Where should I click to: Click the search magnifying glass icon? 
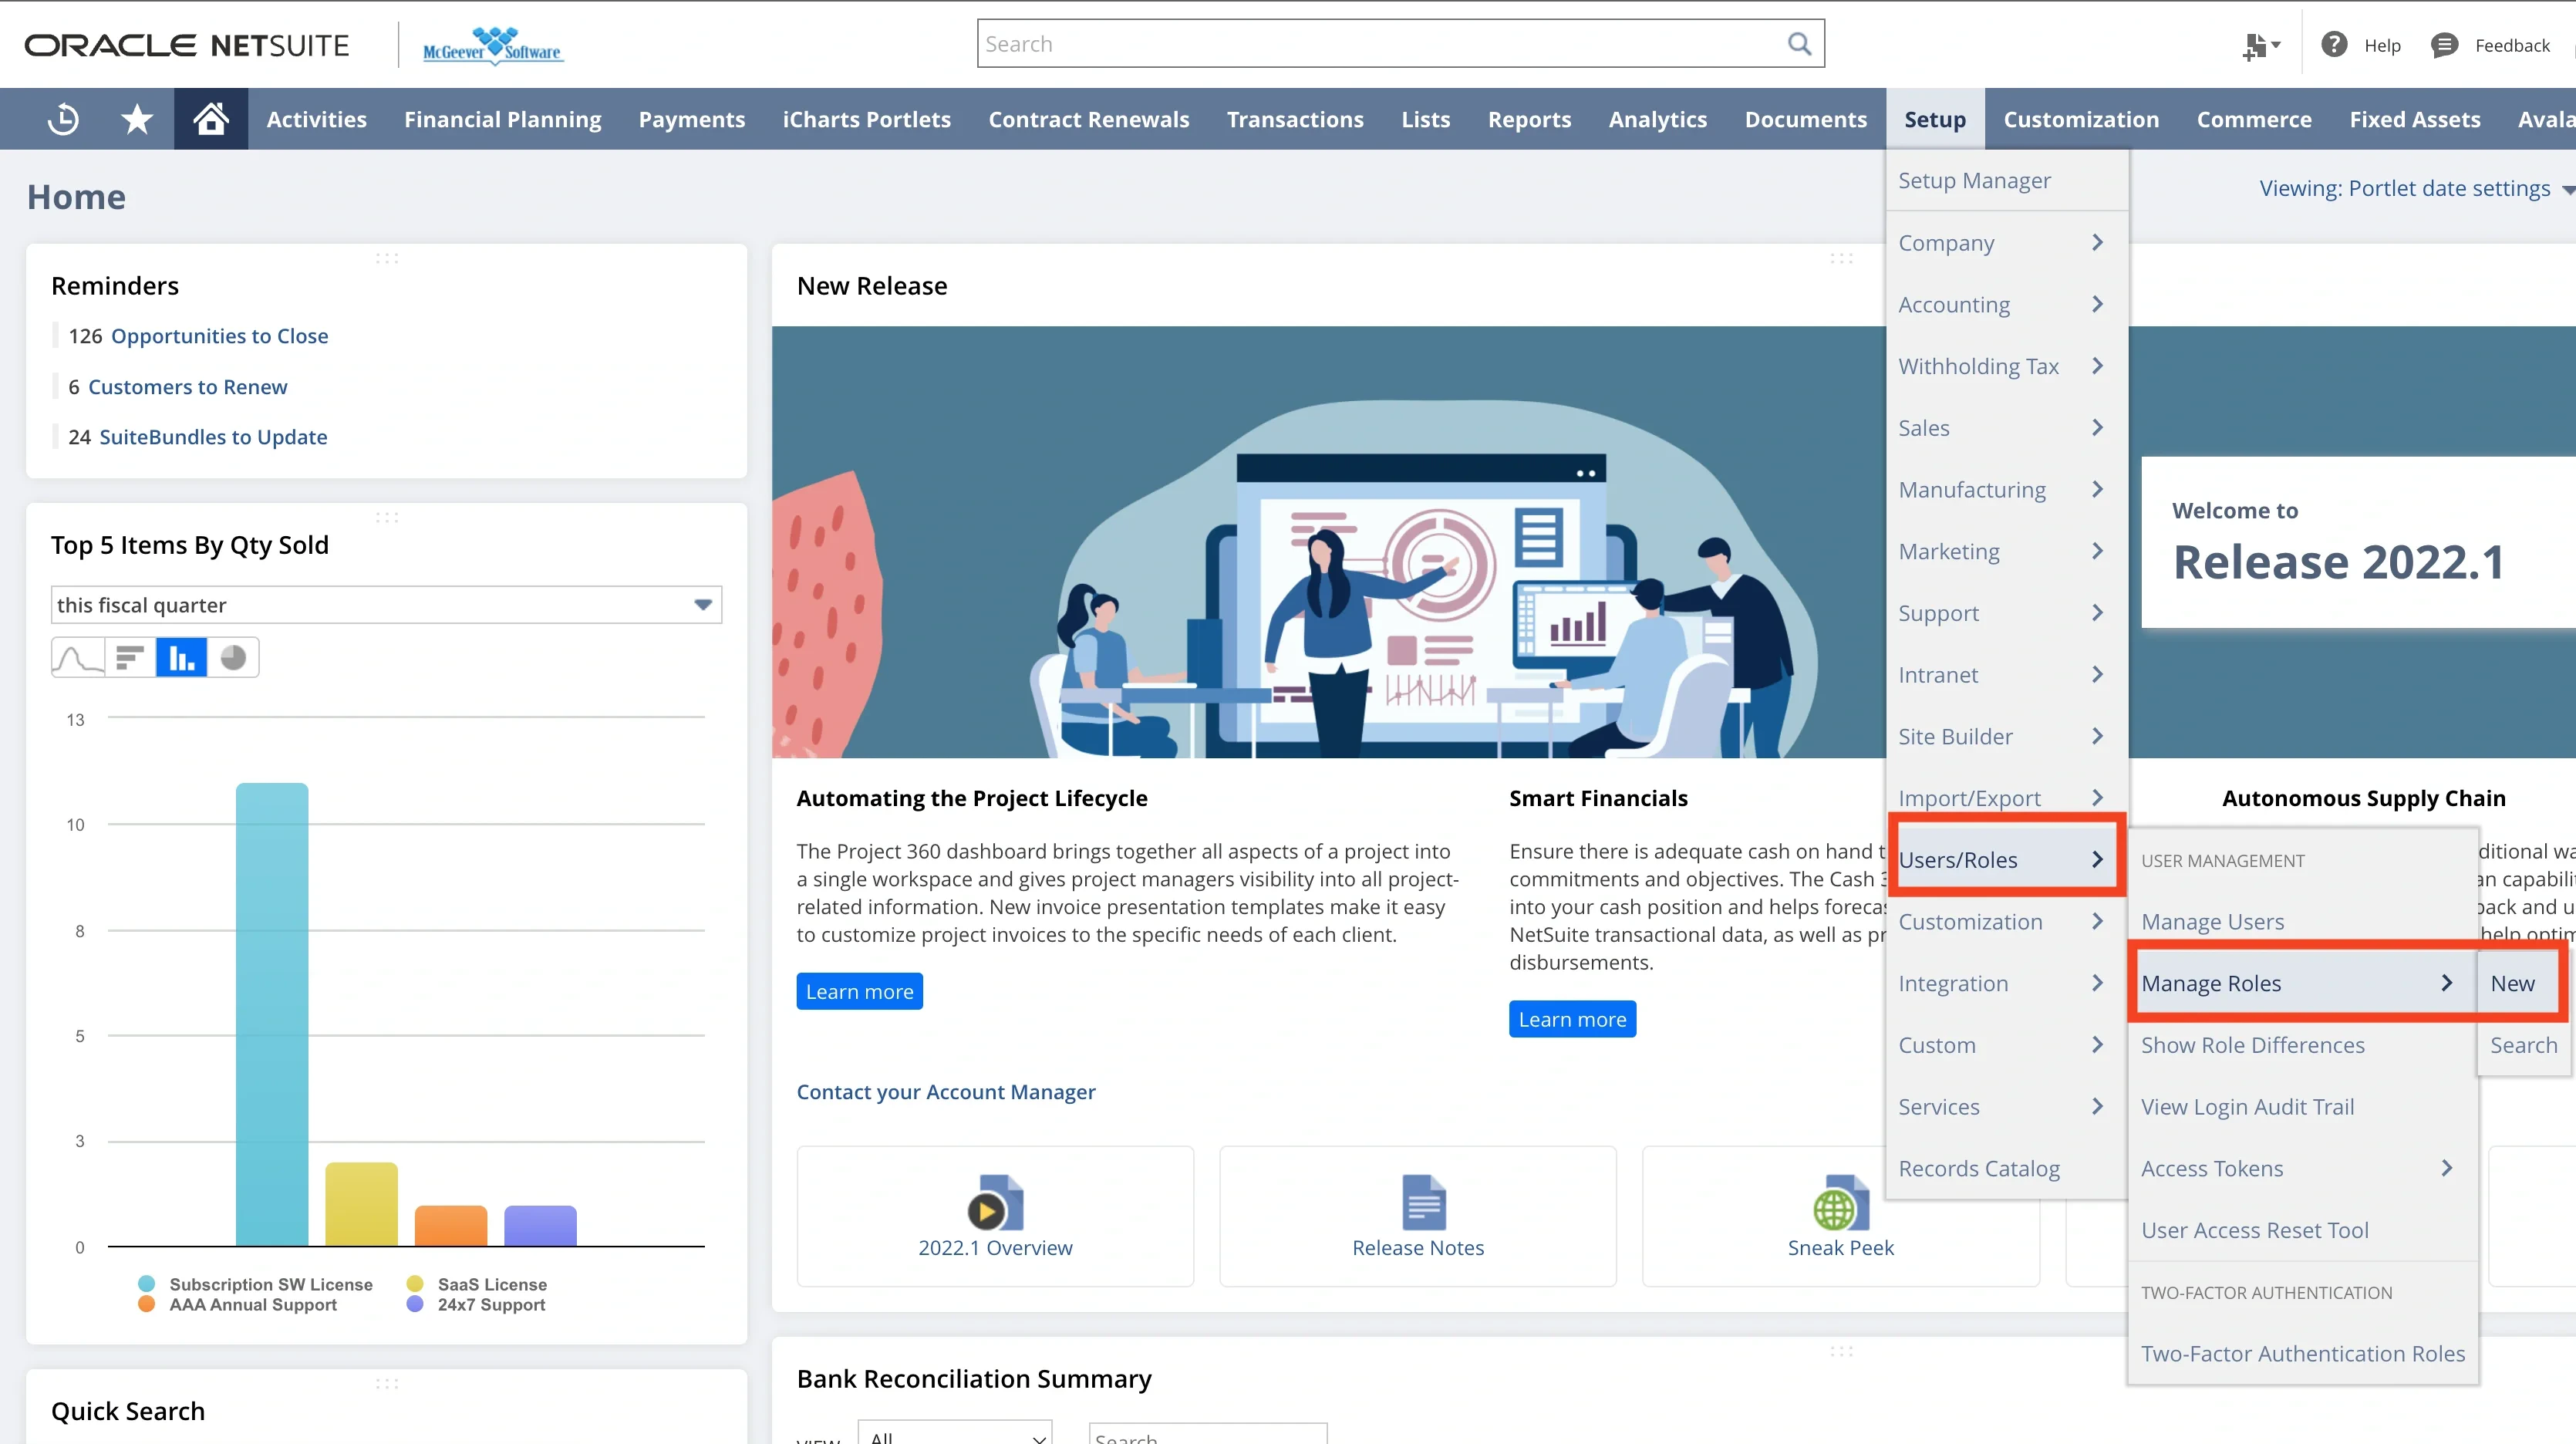[x=1799, y=43]
